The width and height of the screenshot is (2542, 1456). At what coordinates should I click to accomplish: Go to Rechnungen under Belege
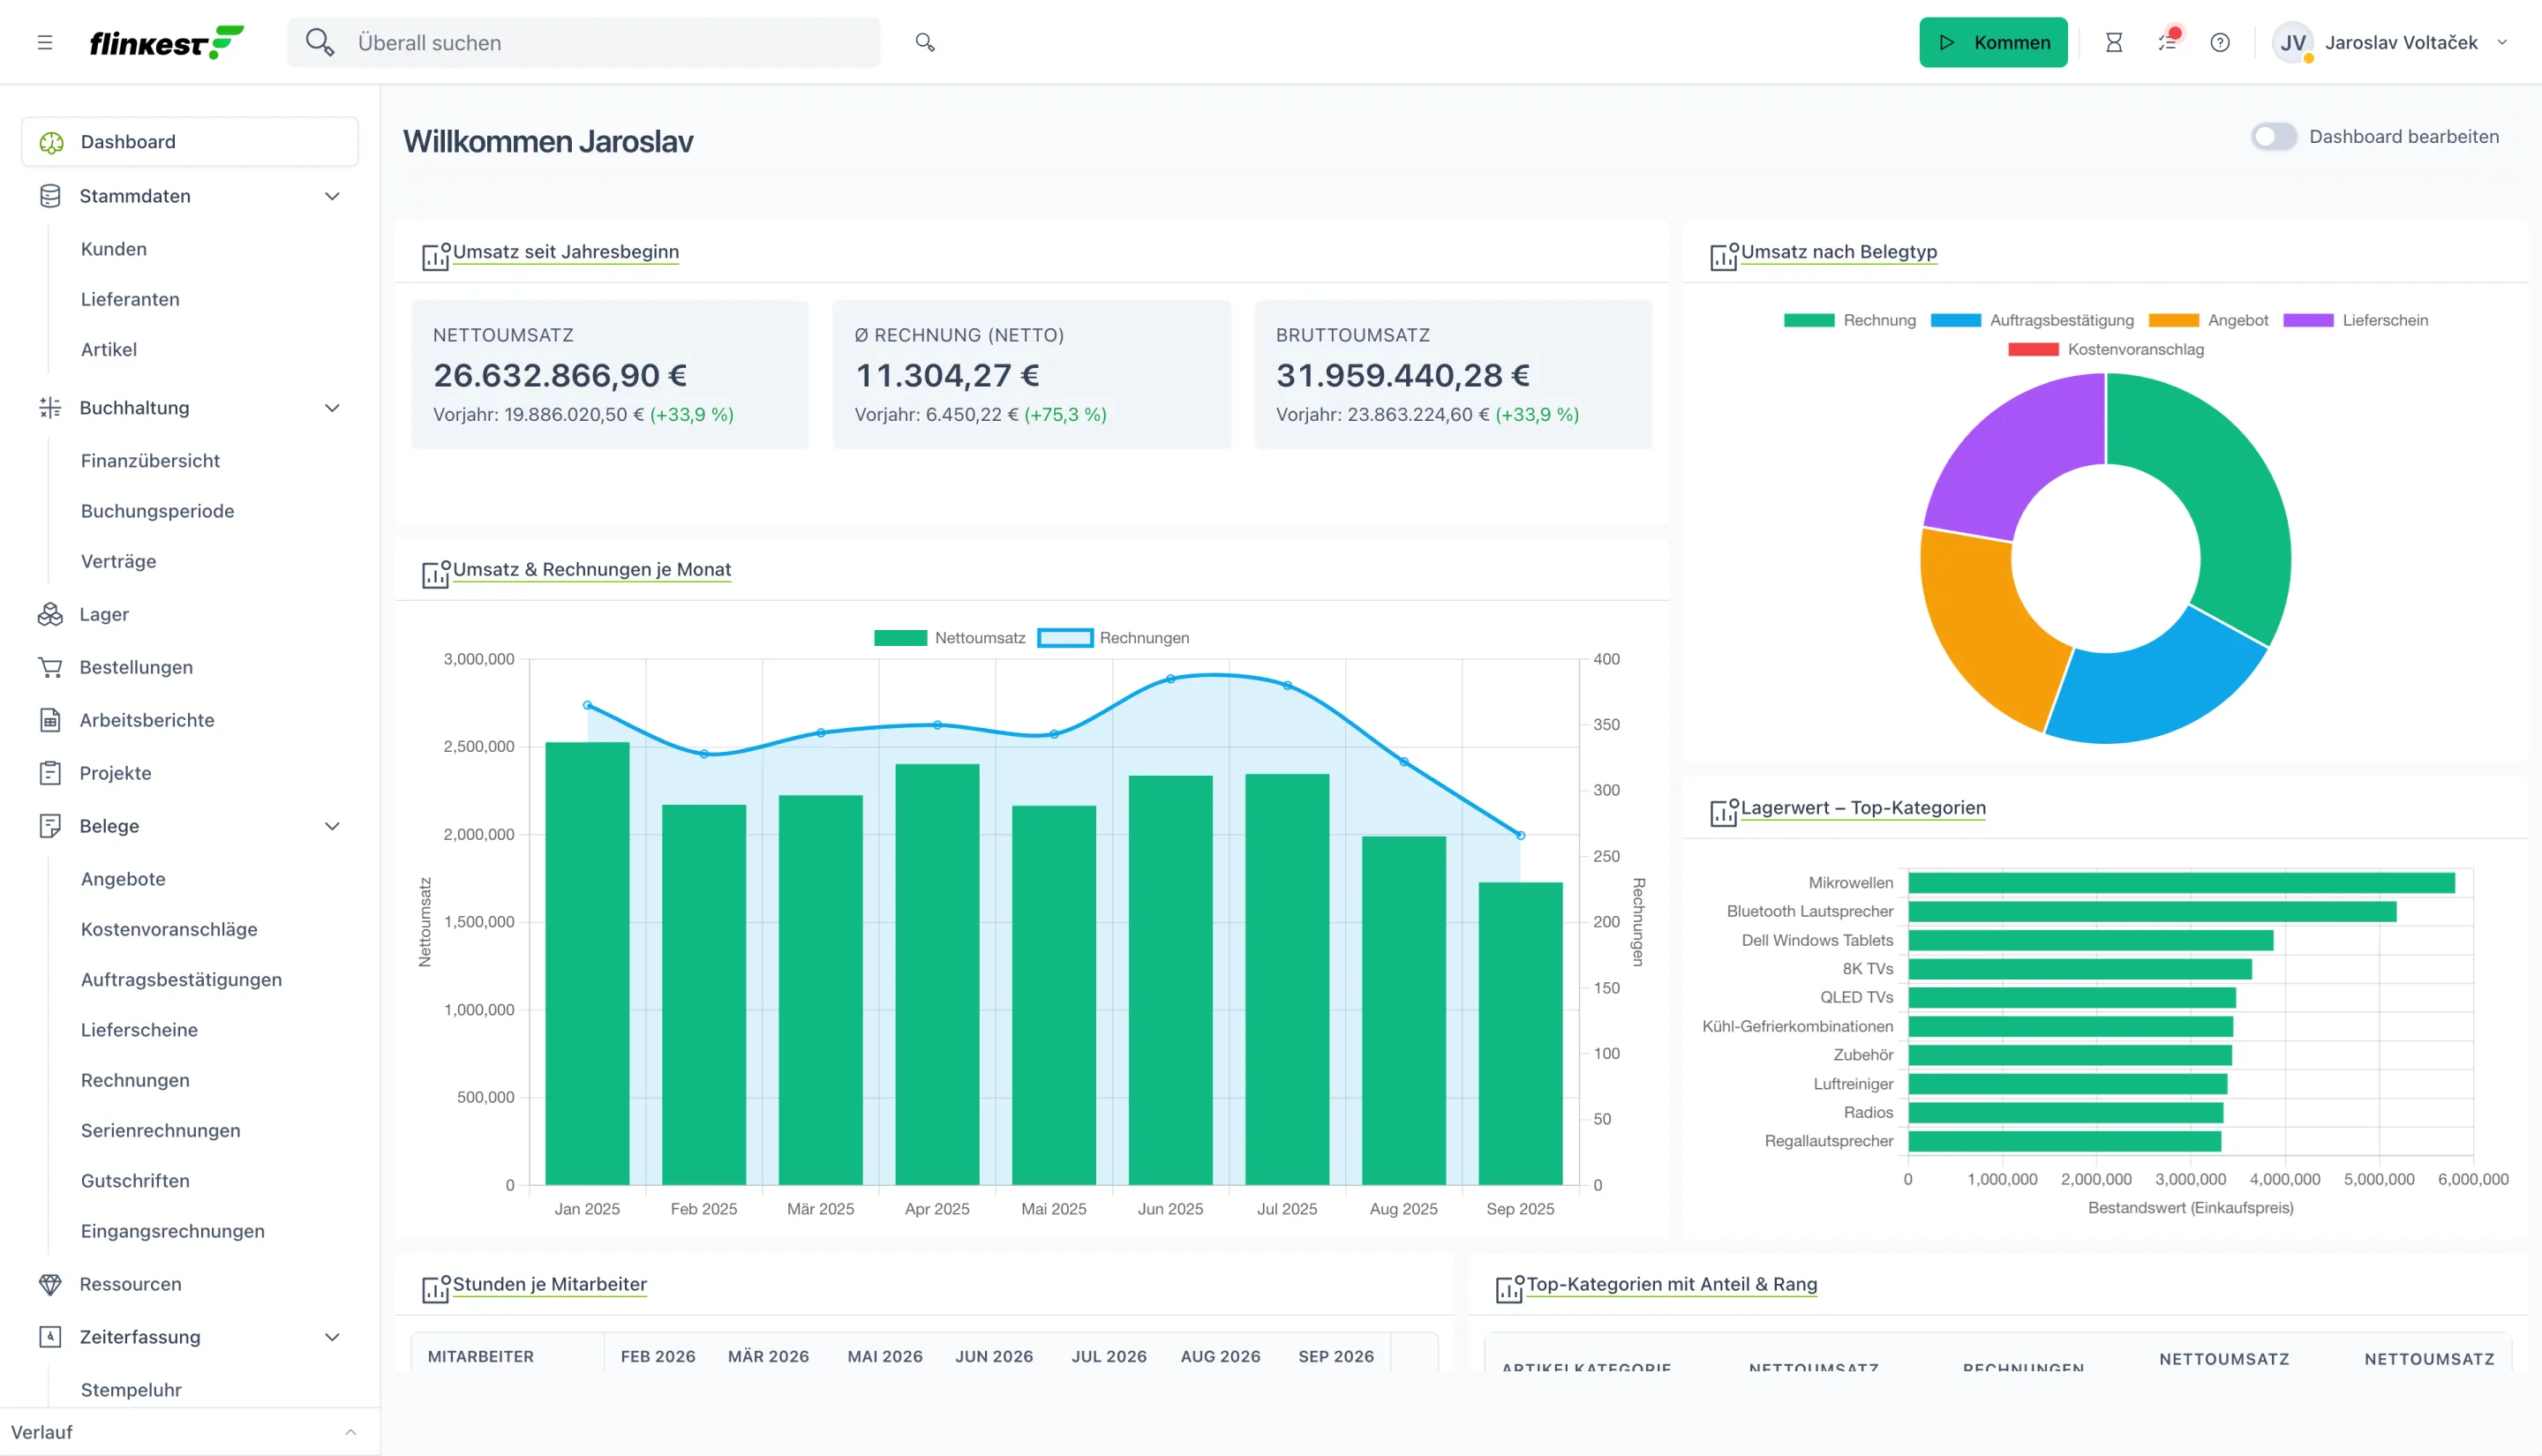[135, 1080]
